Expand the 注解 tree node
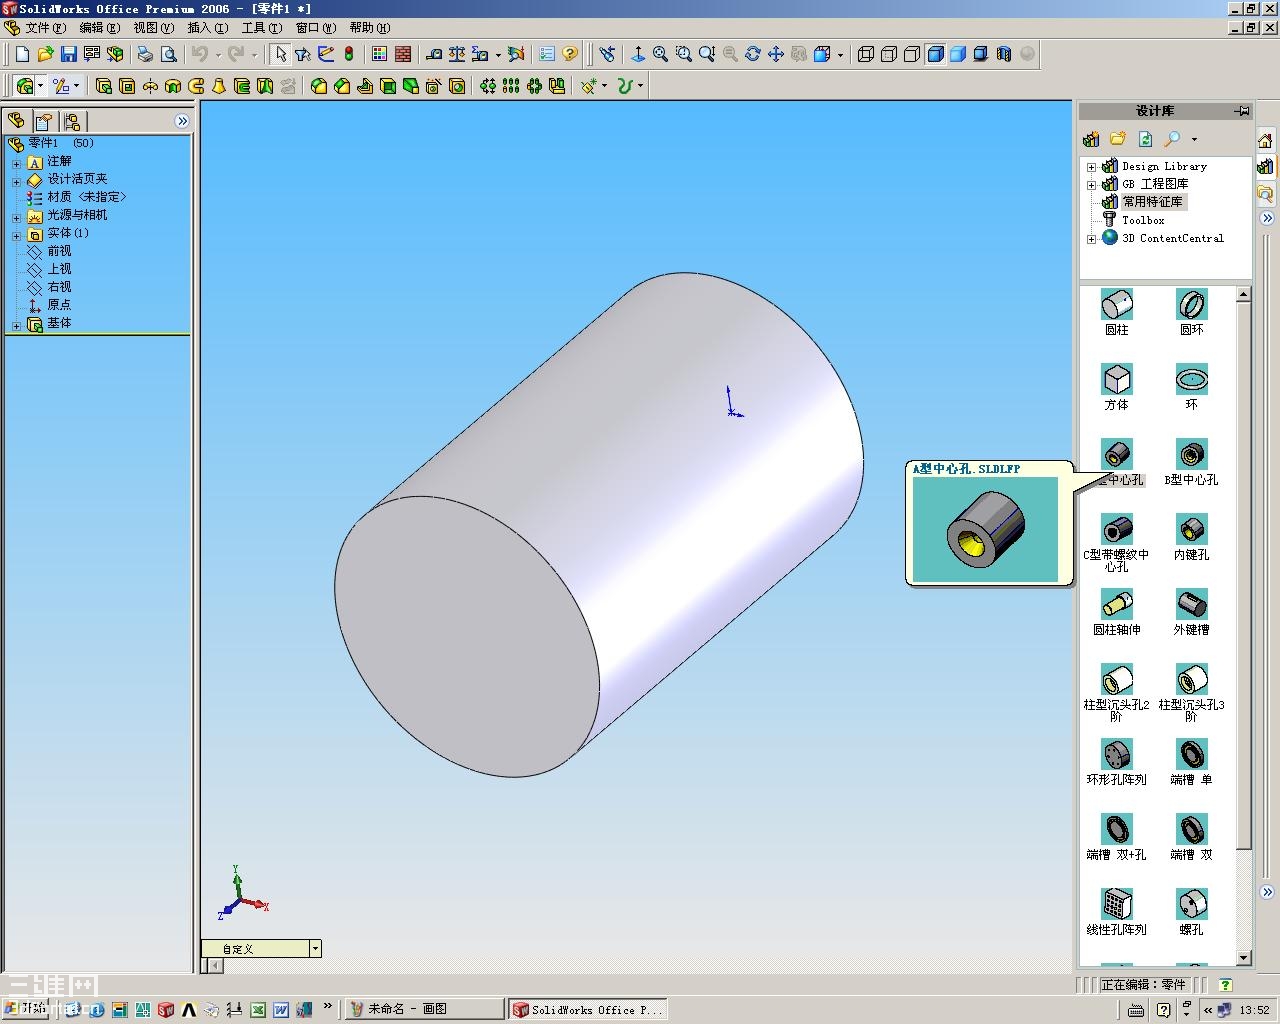The image size is (1280, 1024). 16,163
